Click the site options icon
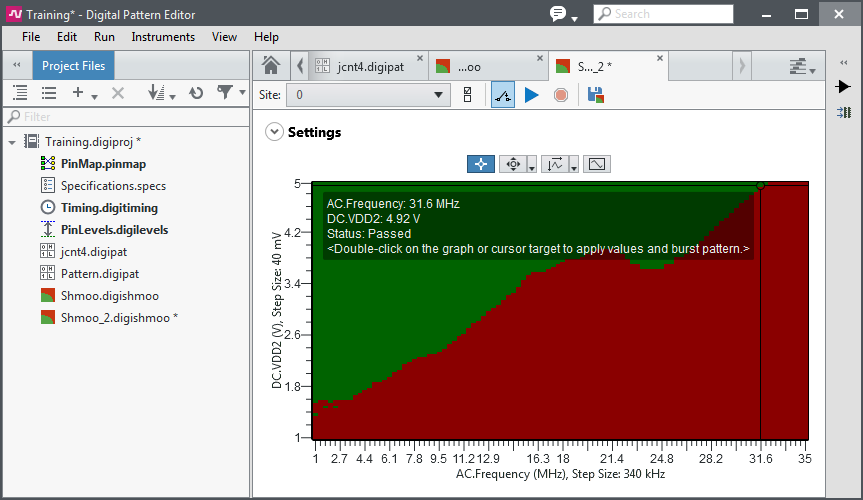The height and width of the screenshot is (500, 863). tap(467, 95)
